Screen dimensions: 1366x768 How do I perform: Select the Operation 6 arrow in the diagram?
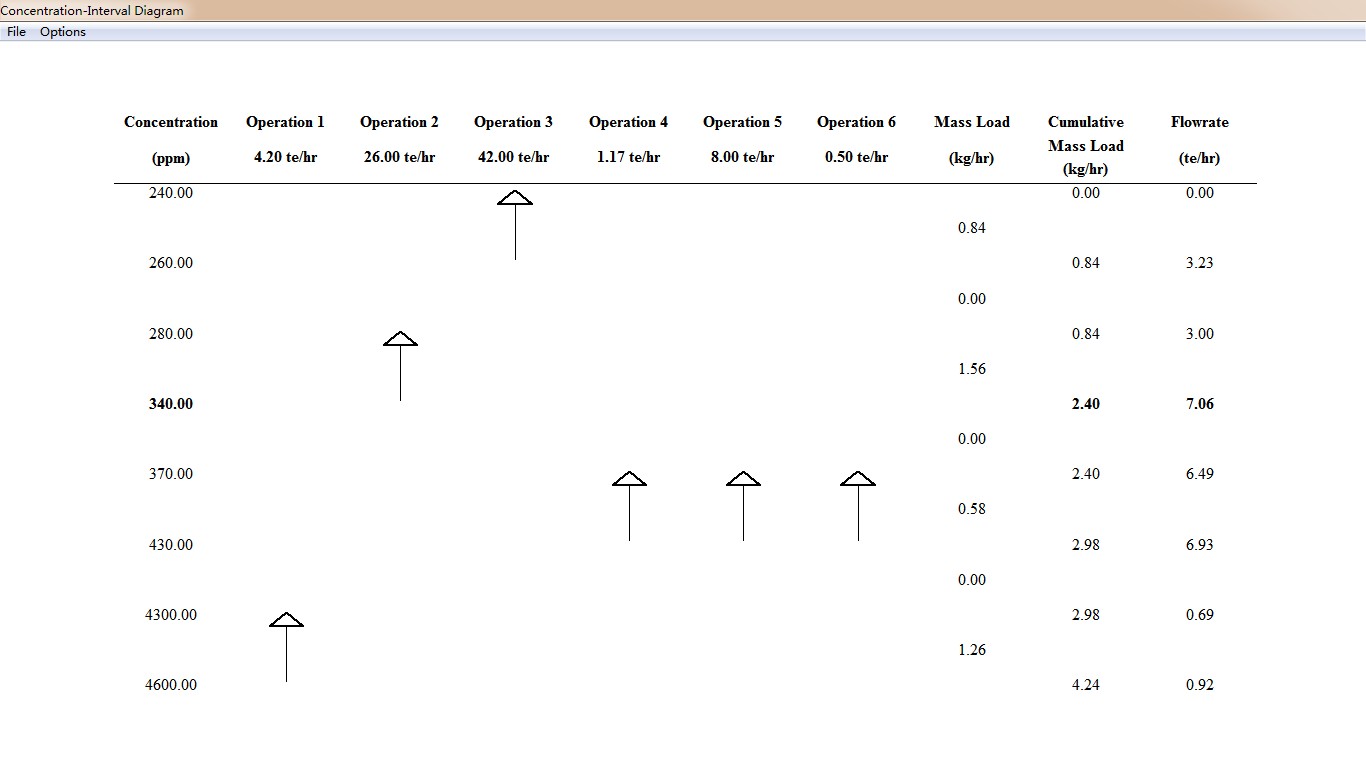[858, 506]
